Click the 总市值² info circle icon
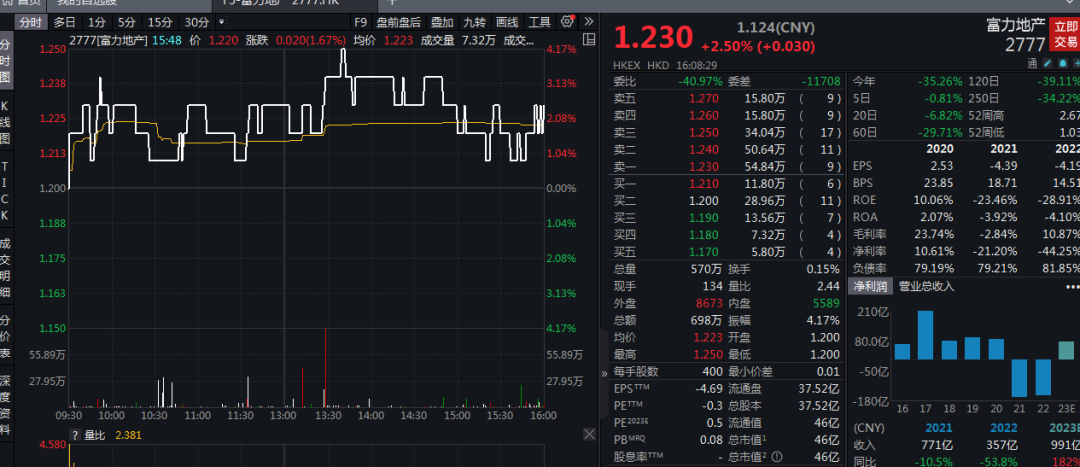This screenshot has width=1080, height=467. point(777,456)
